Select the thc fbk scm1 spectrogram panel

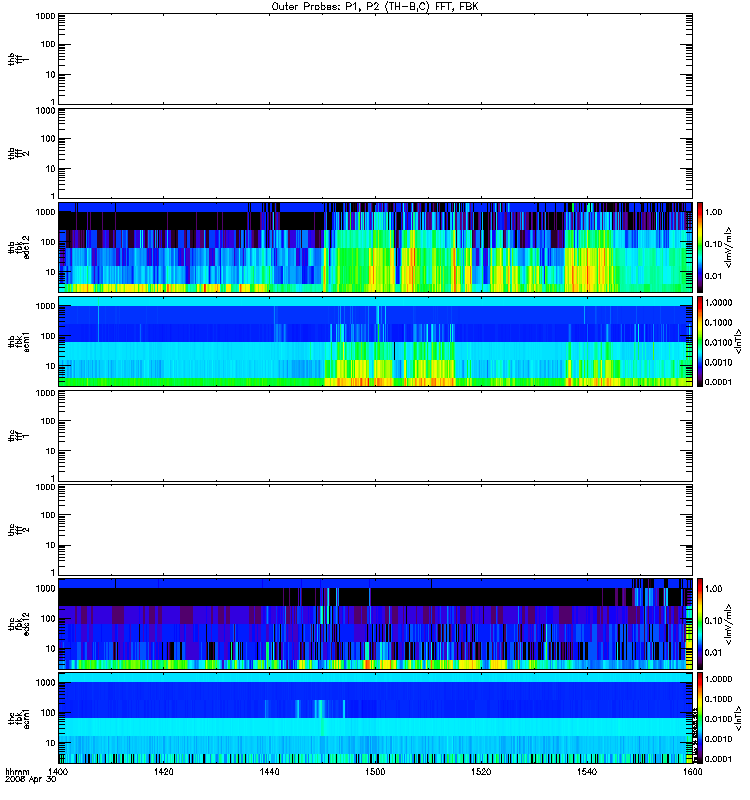[x=375, y=718]
